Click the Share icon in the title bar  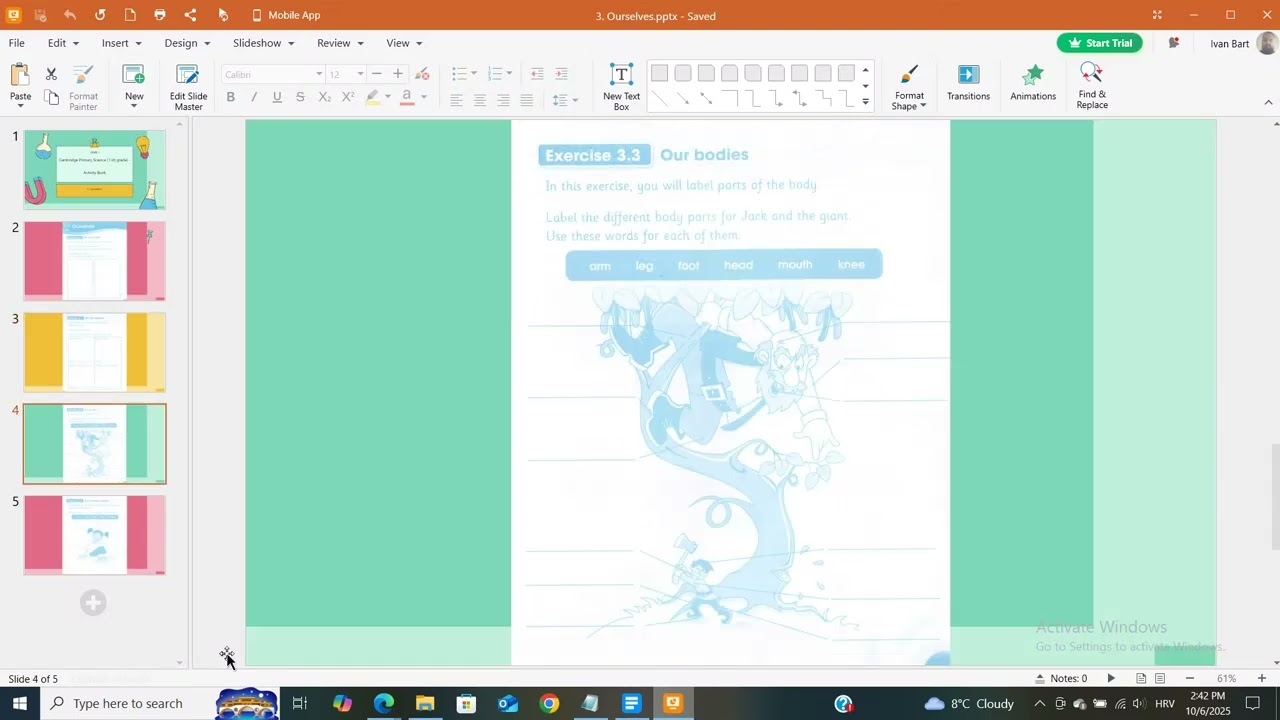click(x=190, y=15)
